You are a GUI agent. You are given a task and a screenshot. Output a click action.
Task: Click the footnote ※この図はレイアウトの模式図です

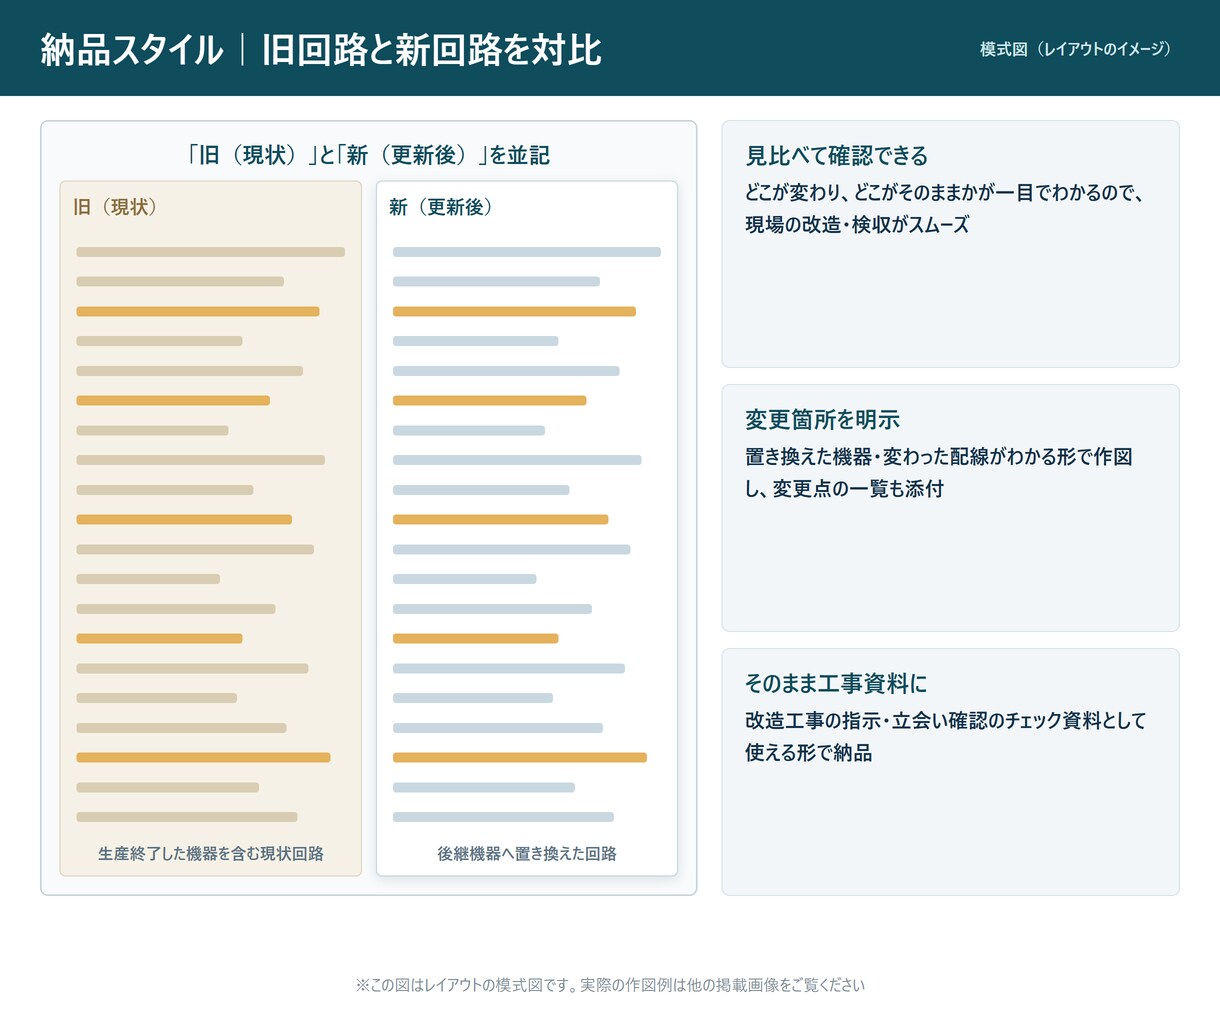(610, 985)
